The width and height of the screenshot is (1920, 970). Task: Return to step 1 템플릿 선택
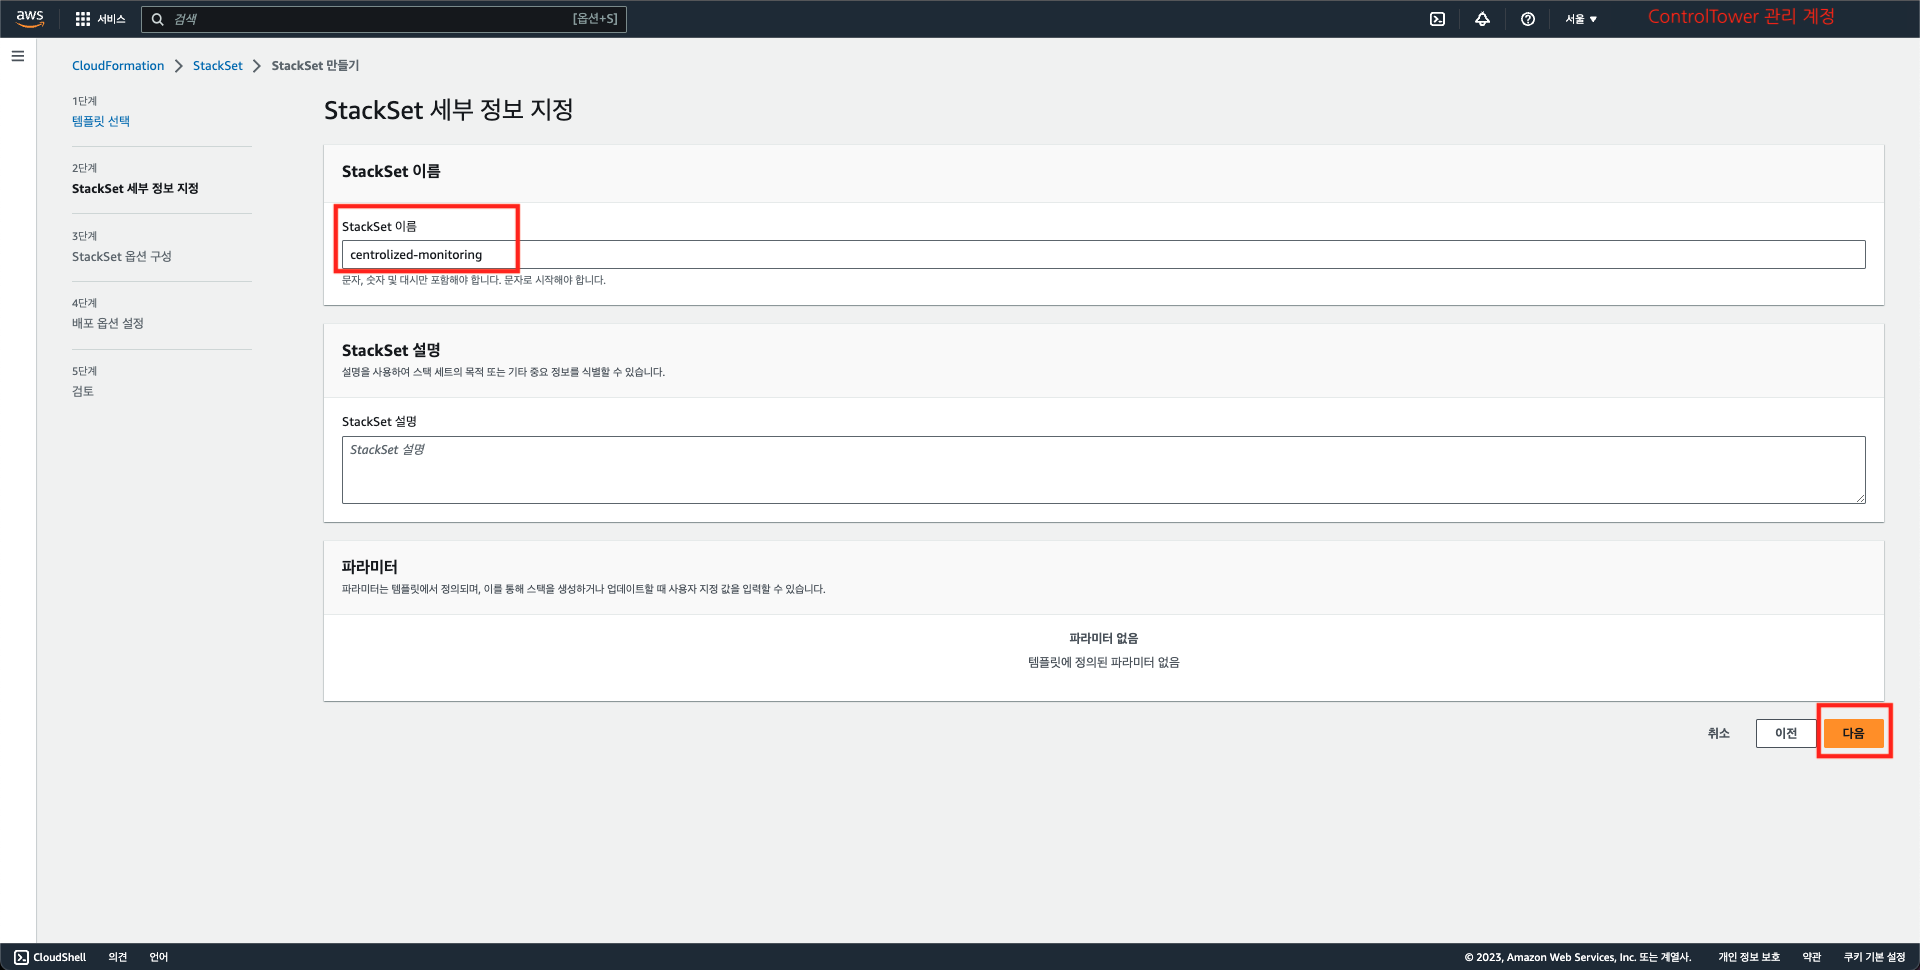pyautogui.click(x=101, y=121)
